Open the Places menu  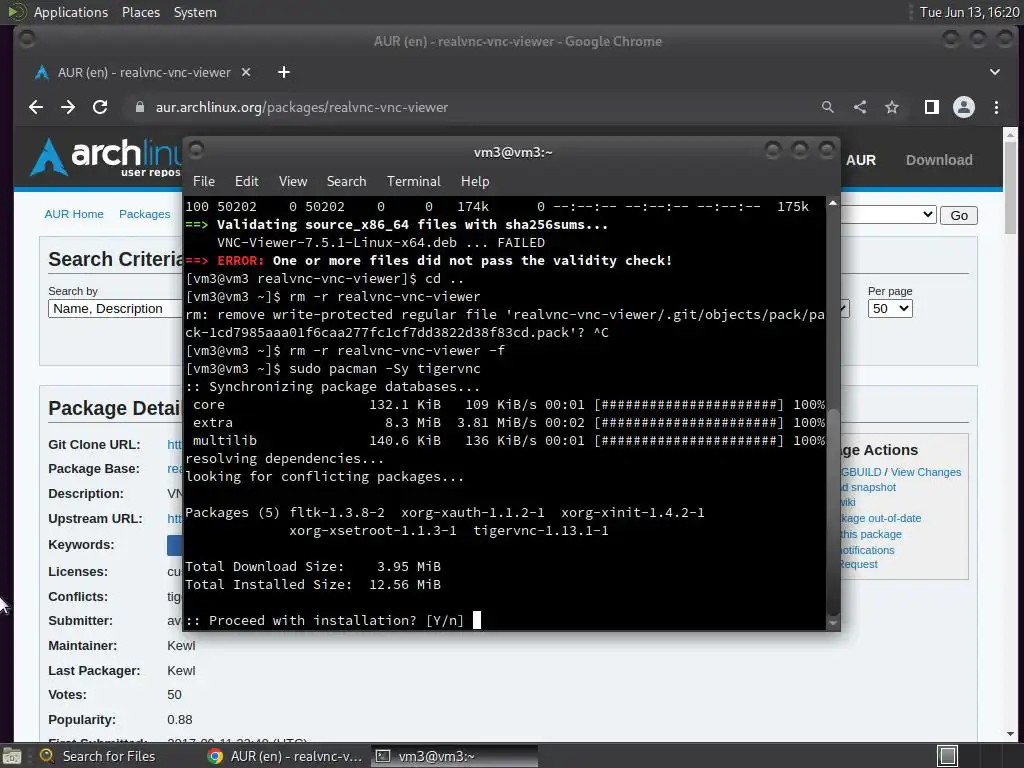(141, 12)
